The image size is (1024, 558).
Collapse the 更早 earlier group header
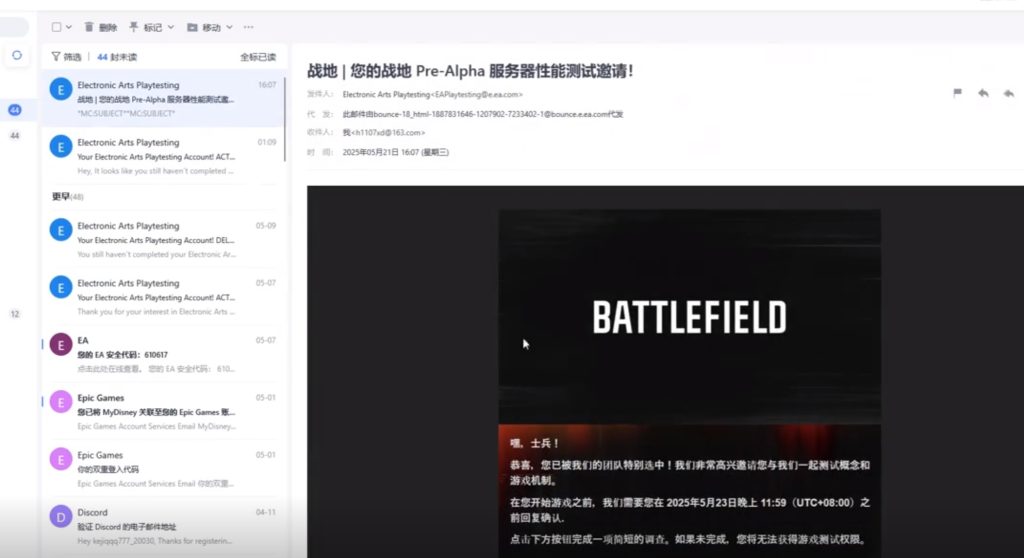pos(67,196)
